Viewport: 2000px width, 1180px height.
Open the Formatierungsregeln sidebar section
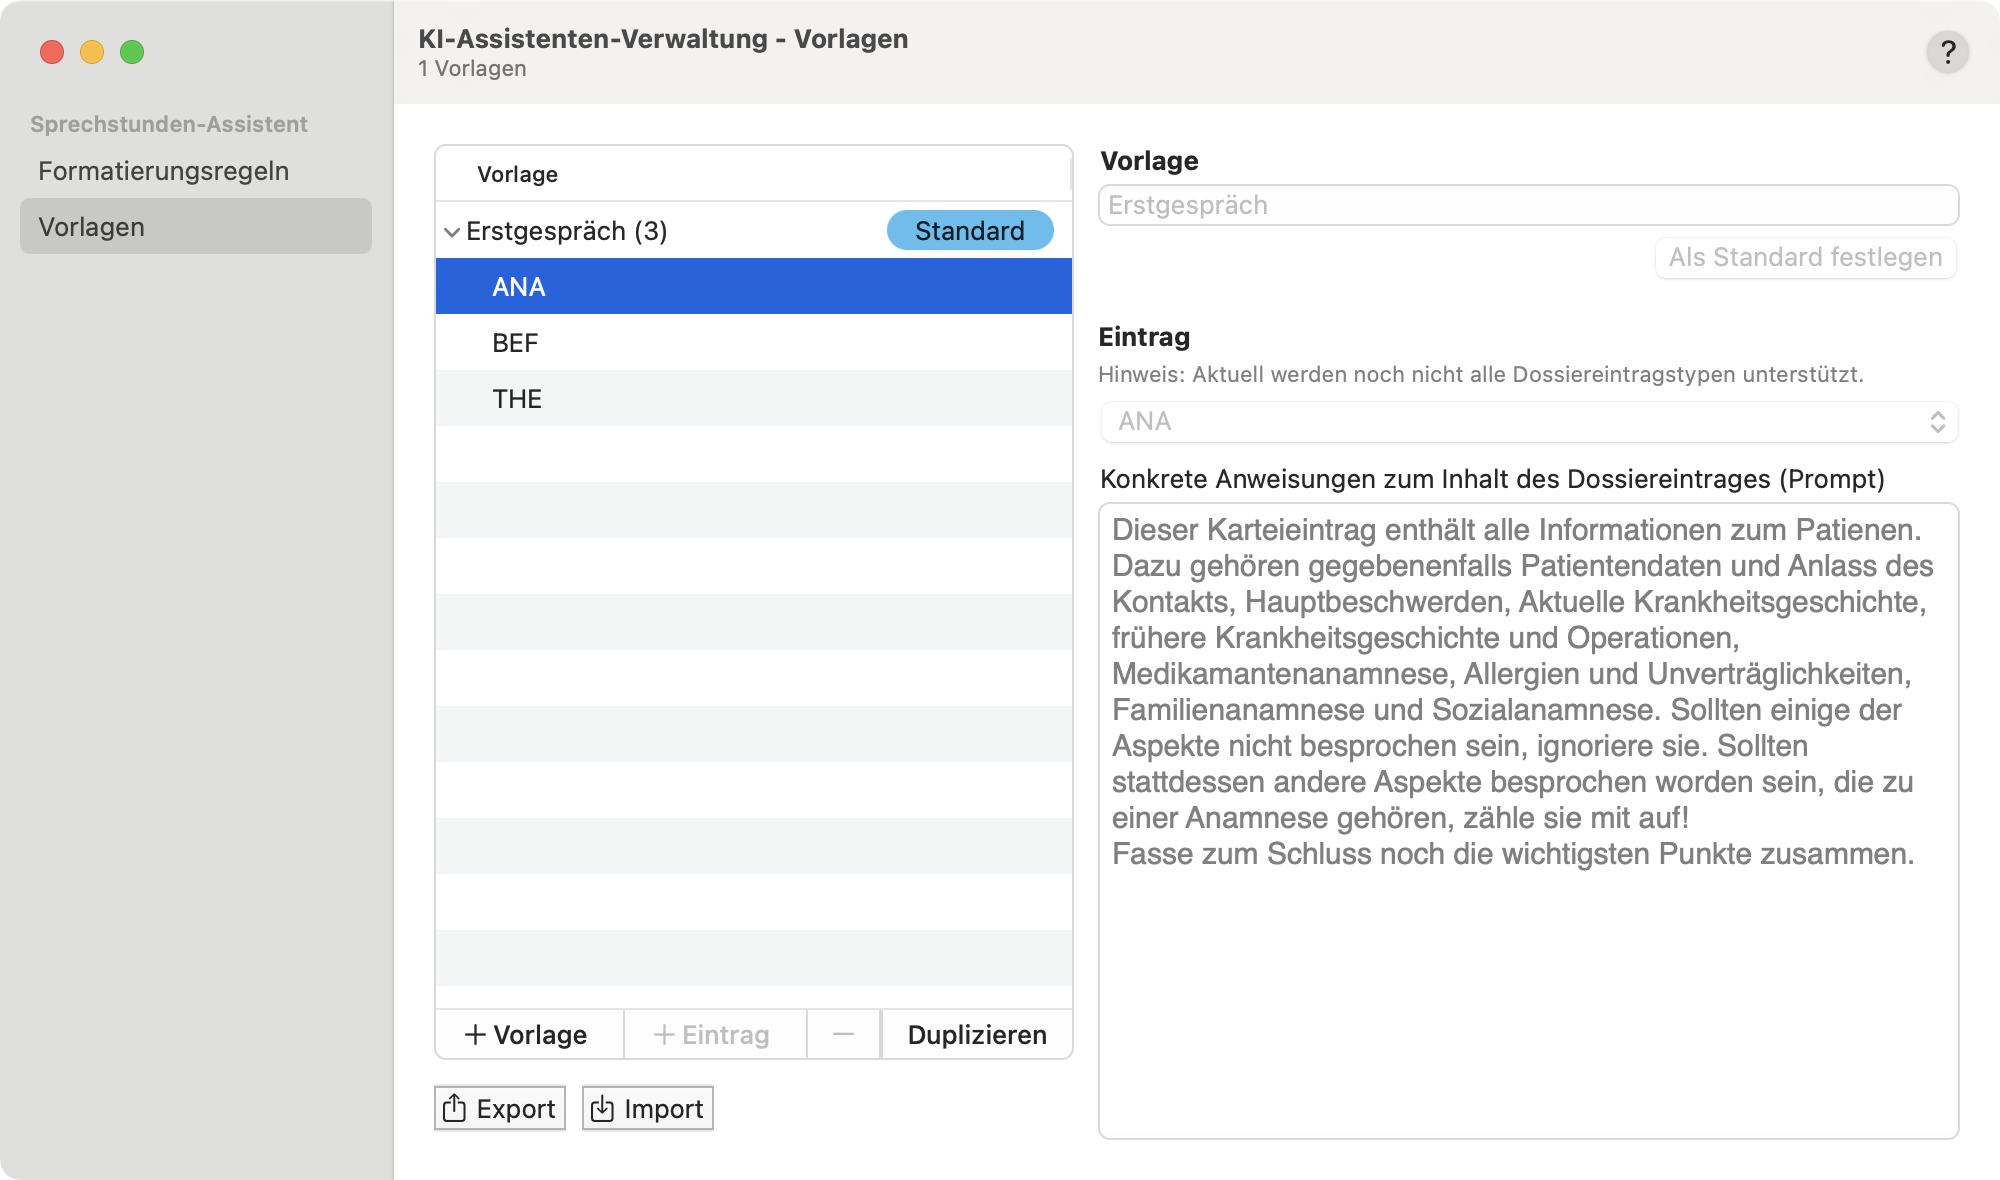coord(164,171)
